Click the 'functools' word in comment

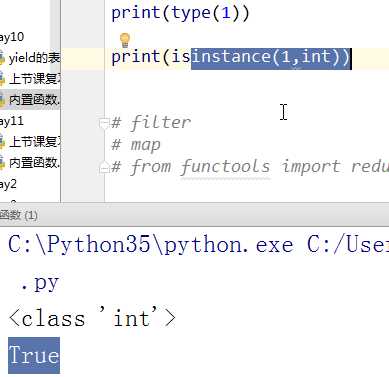point(225,167)
